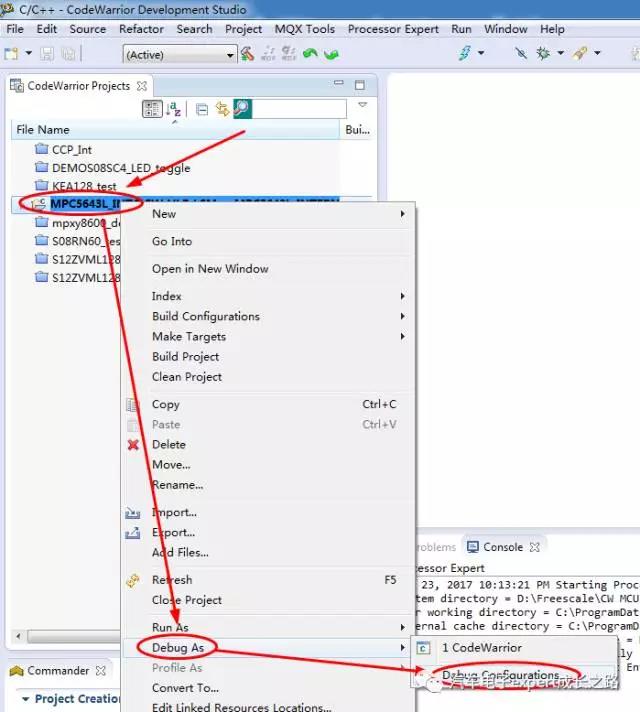Choose Clean Project from the context menu
This screenshot has height=712, width=640.
(x=186, y=377)
